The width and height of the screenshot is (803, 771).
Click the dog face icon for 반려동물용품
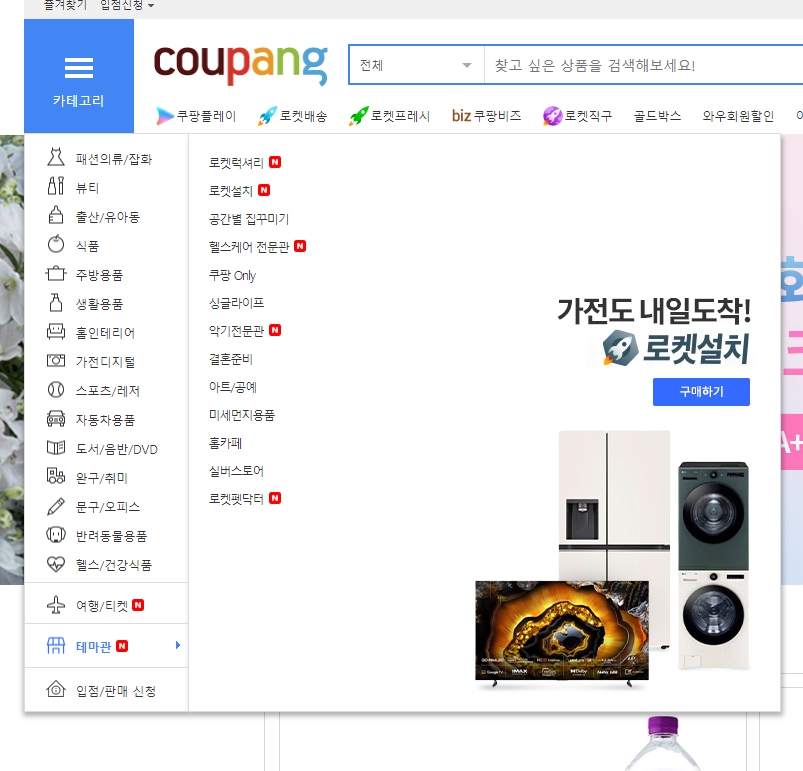(x=56, y=535)
